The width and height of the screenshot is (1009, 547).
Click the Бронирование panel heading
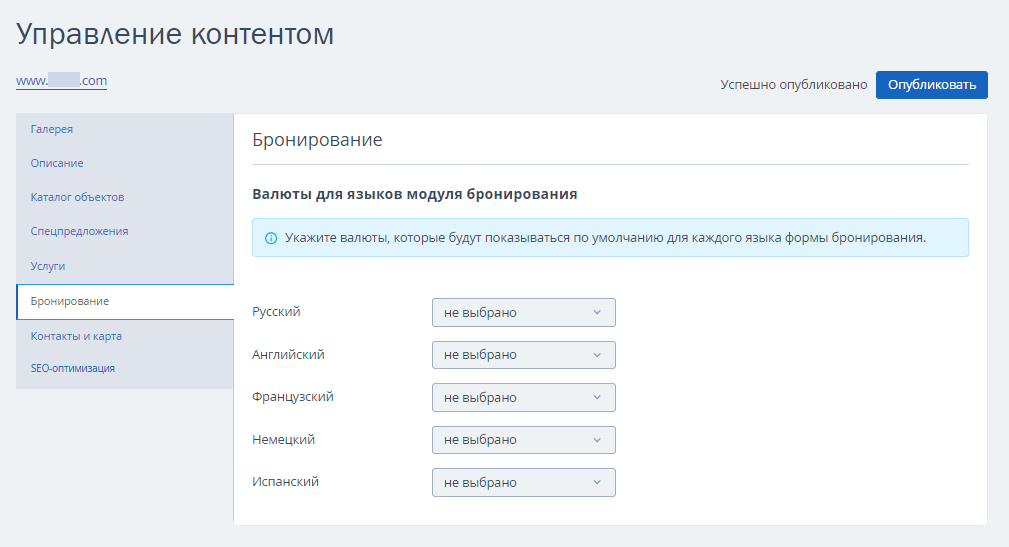pos(317,140)
